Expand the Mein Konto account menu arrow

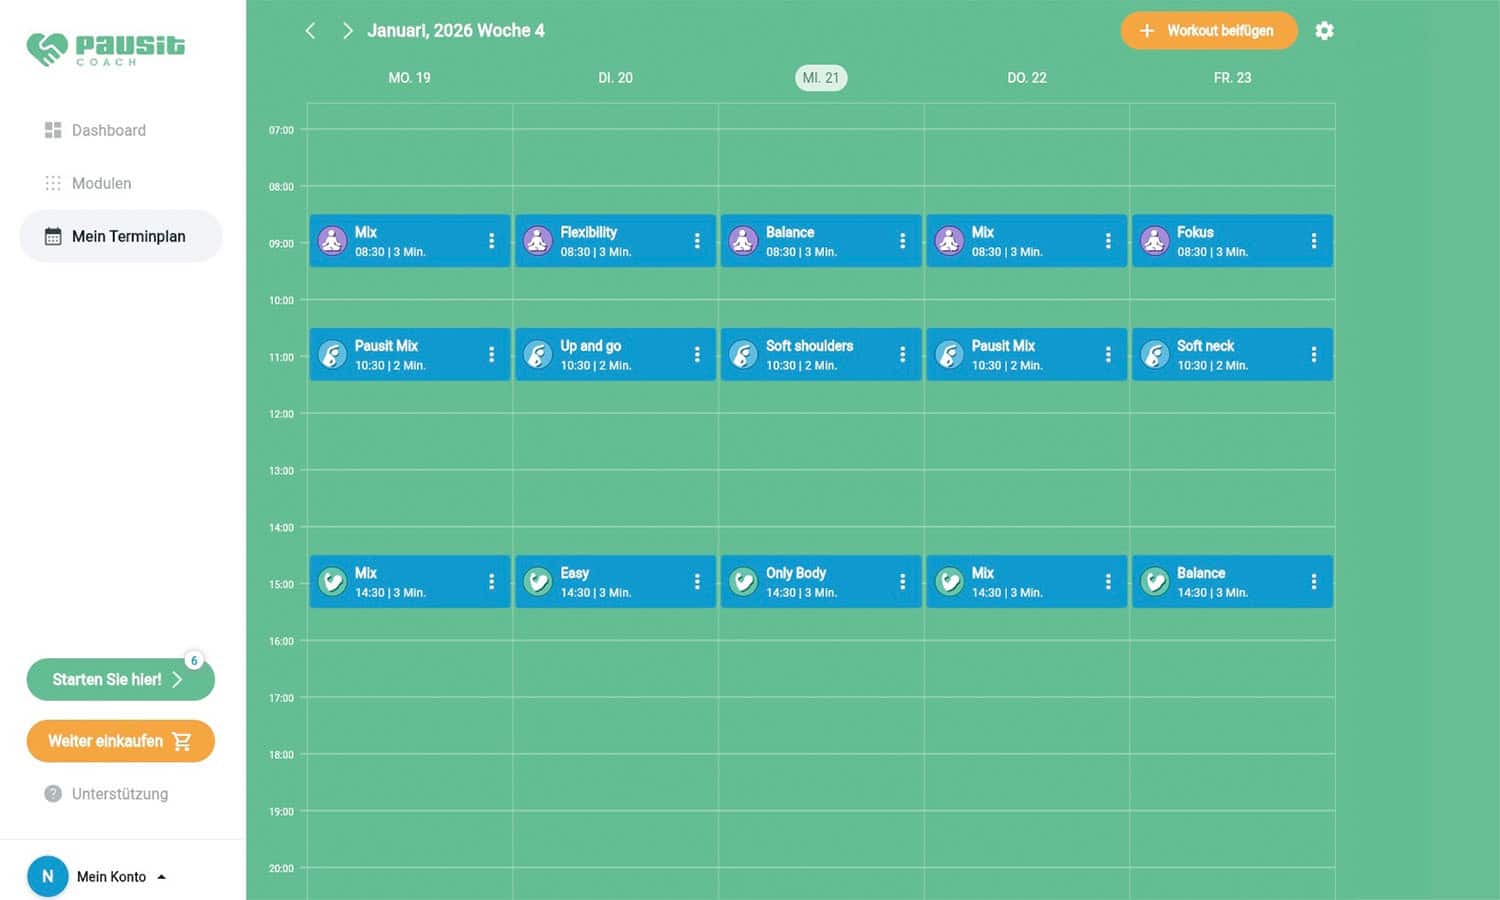point(162,877)
